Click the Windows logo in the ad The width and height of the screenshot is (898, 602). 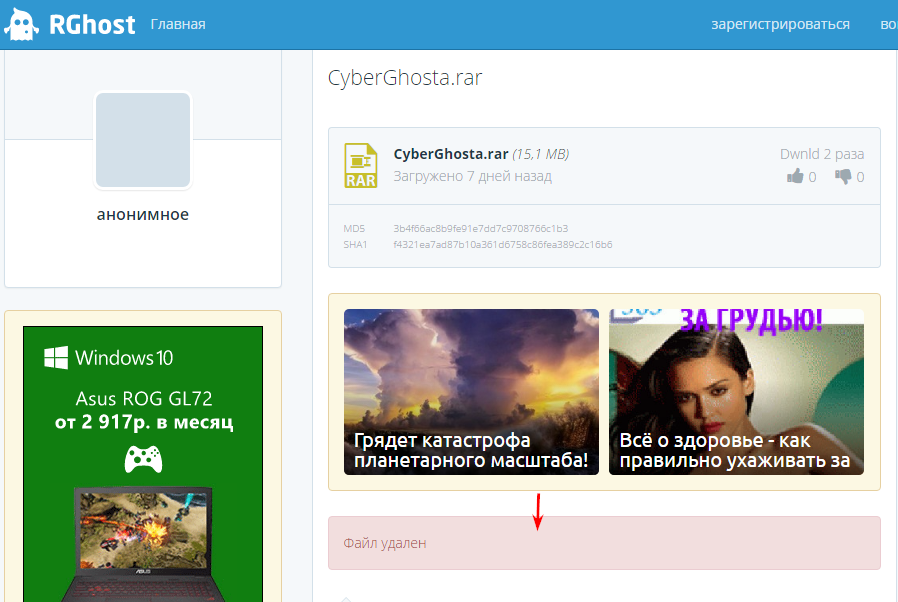pos(56,357)
